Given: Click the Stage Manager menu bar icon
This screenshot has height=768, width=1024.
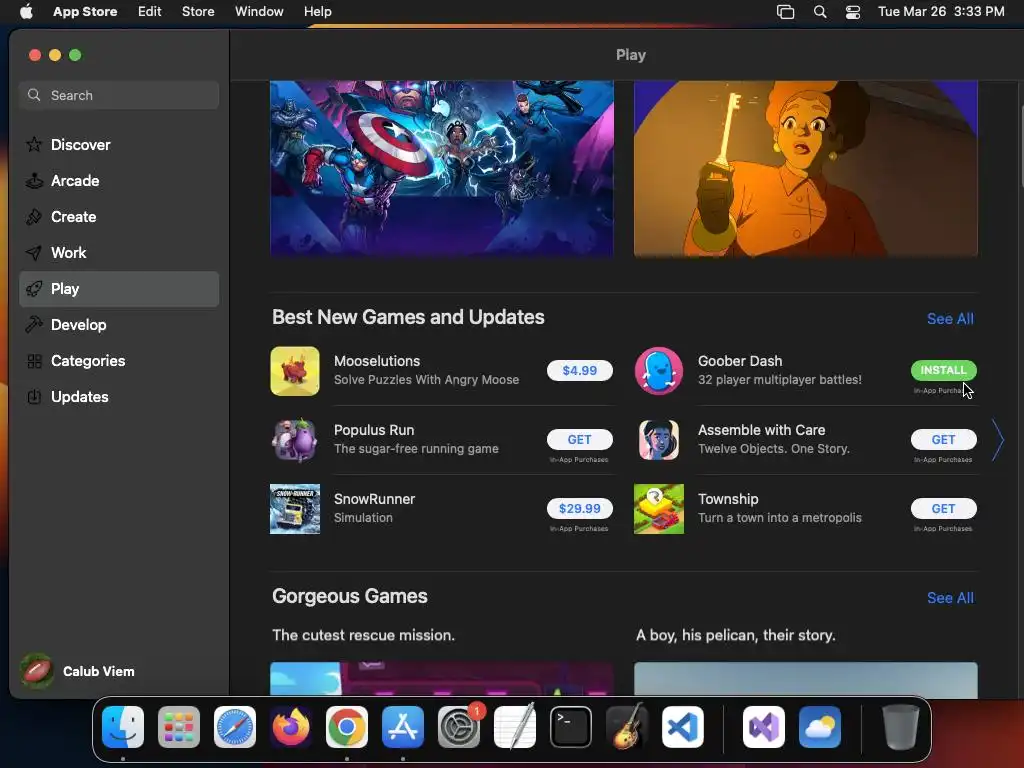Looking at the screenshot, I should pyautogui.click(x=785, y=12).
